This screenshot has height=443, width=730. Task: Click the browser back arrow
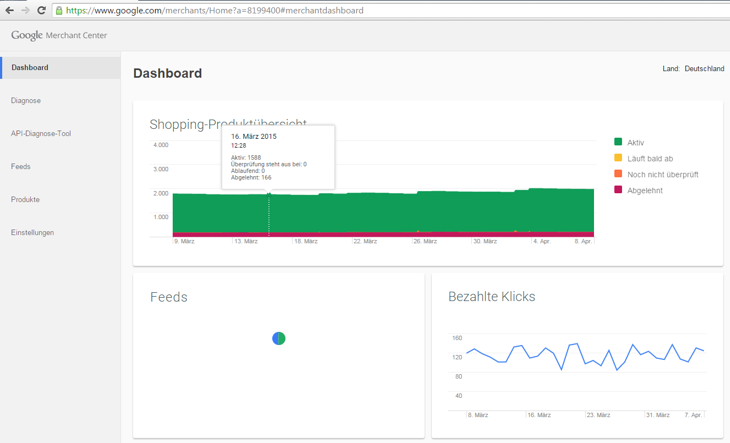[9, 10]
